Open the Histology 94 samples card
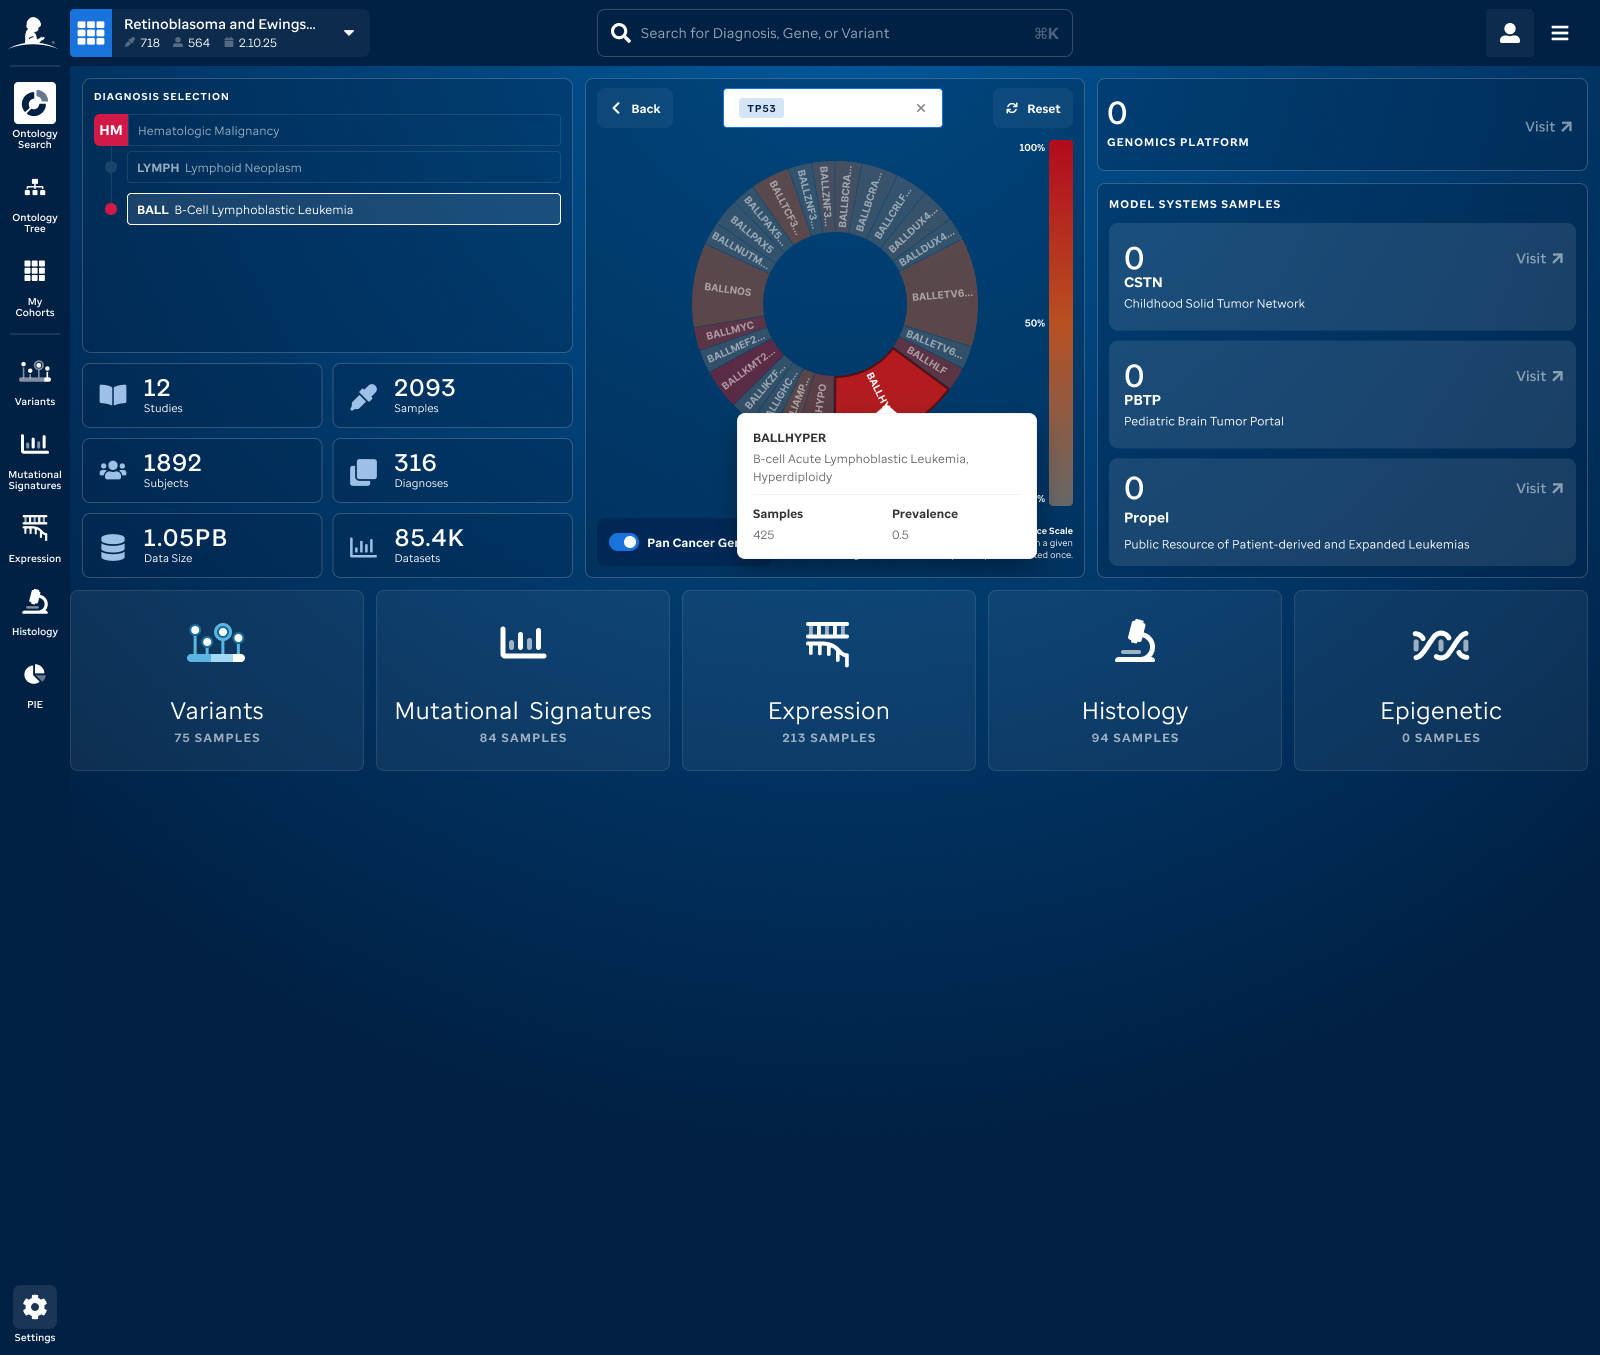Viewport: 1600px width, 1355px height. coord(1134,680)
